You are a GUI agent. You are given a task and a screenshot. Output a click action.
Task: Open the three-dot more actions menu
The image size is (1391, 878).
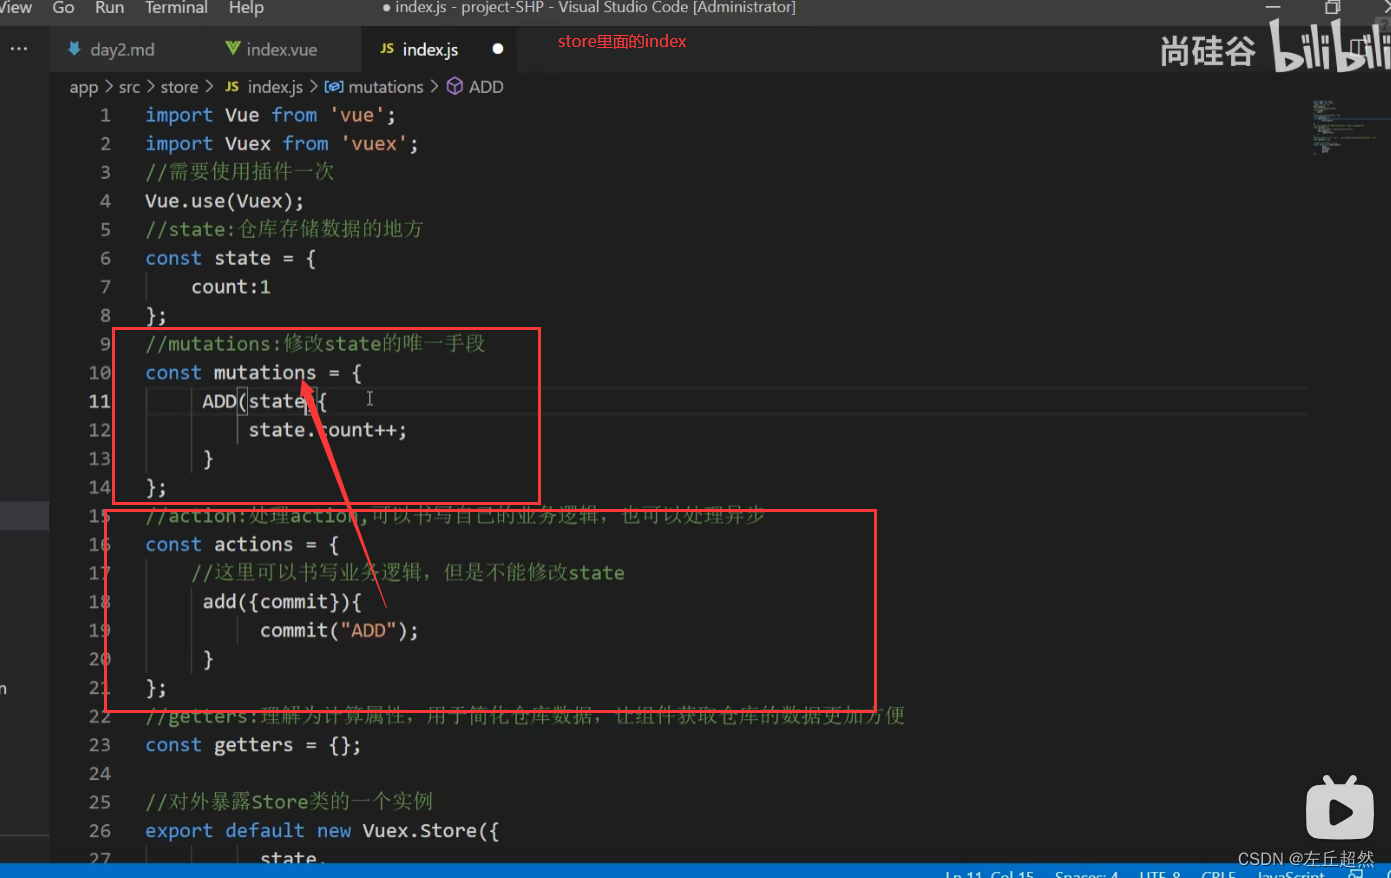(x=19, y=49)
